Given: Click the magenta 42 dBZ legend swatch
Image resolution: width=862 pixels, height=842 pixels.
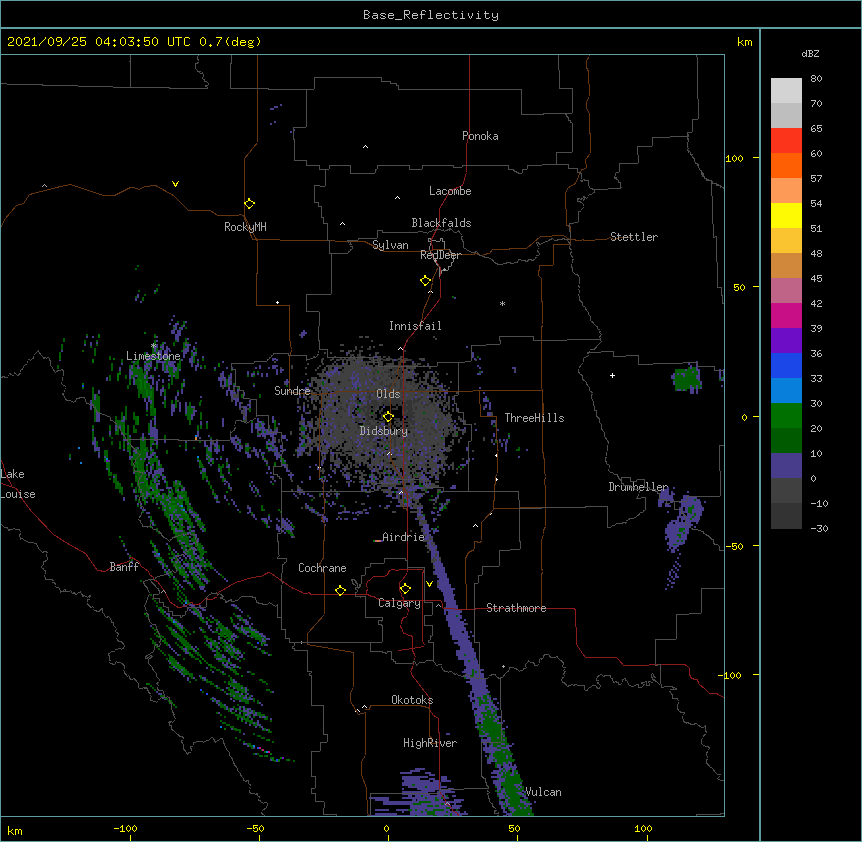Looking at the screenshot, I should (786, 315).
